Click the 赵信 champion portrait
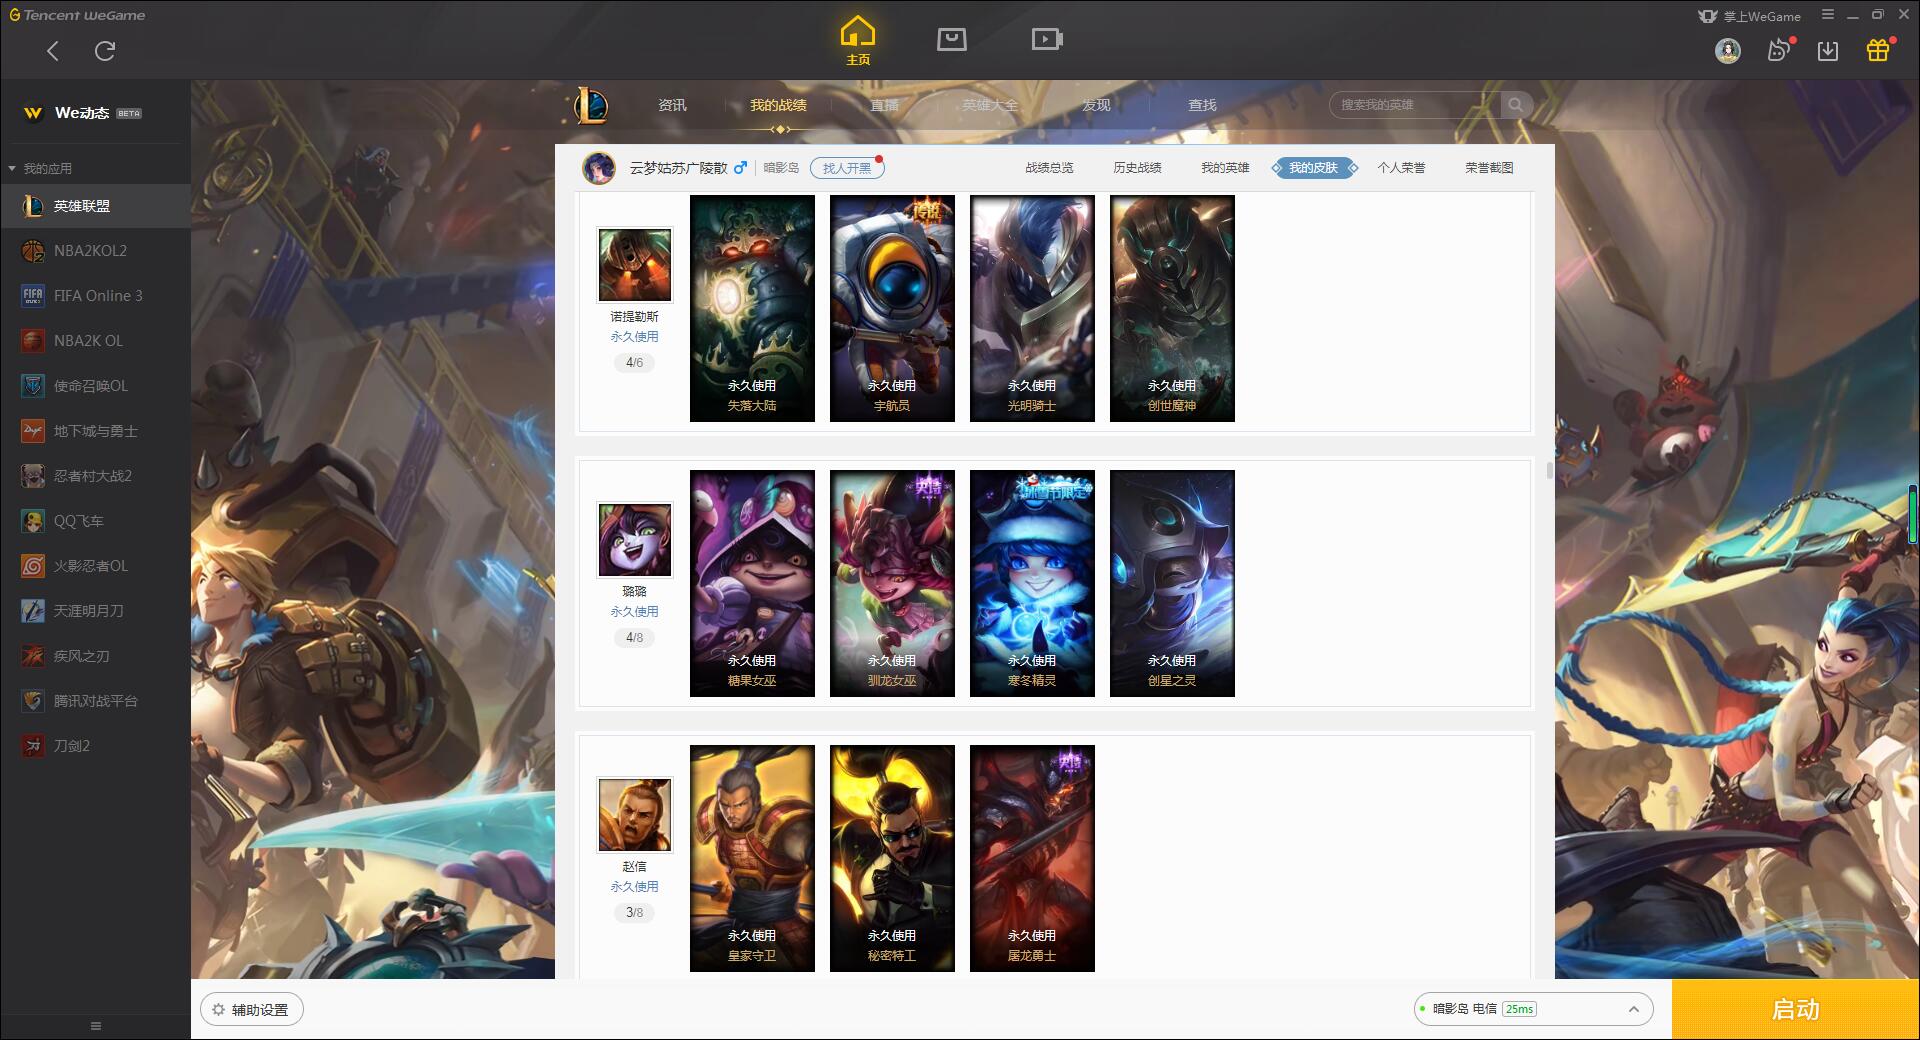 click(635, 815)
